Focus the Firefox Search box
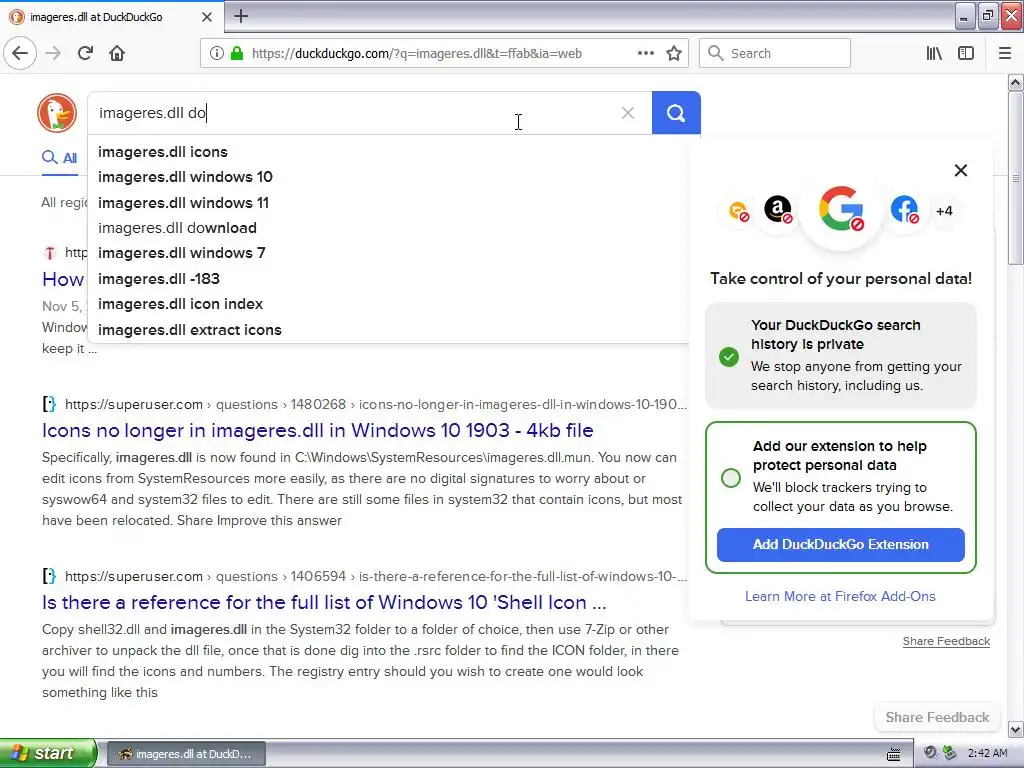This screenshot has width=1024, height=768. 775,53
